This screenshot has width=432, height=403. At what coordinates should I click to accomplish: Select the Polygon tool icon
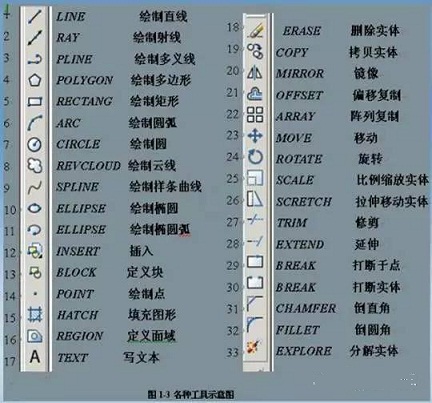coord(35,80)
